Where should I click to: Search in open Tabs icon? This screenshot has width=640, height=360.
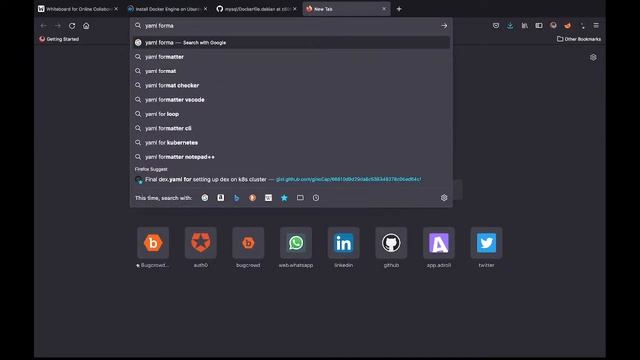[300, 198]
